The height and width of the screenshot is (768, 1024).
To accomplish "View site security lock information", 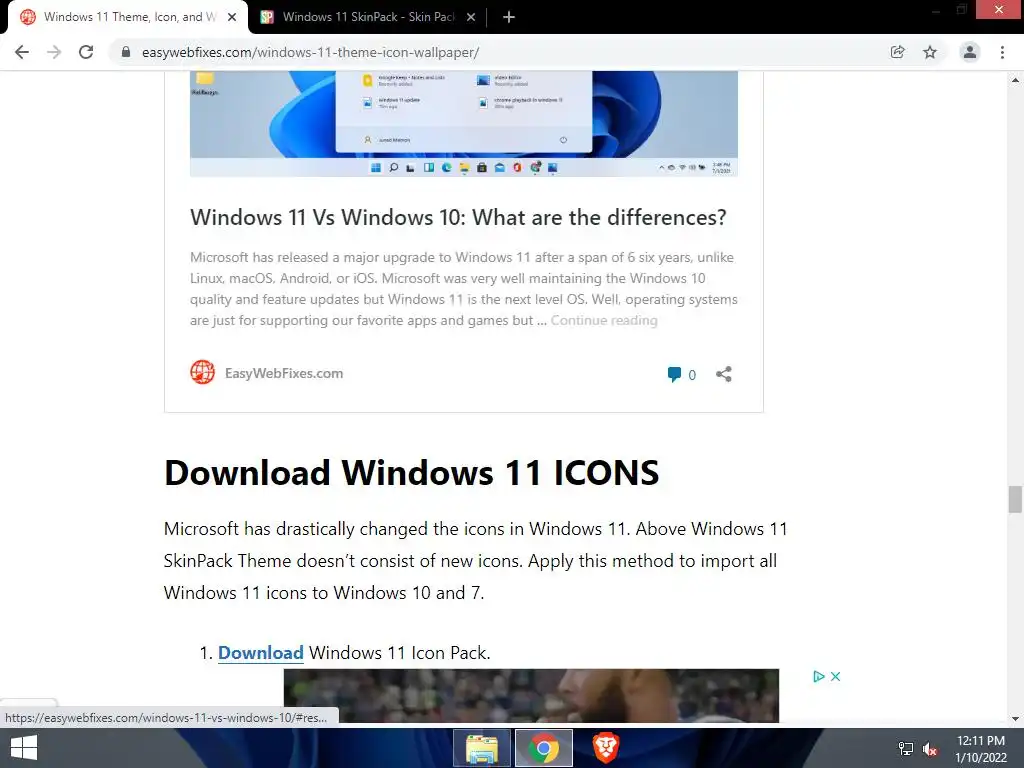I will (126, 52).
